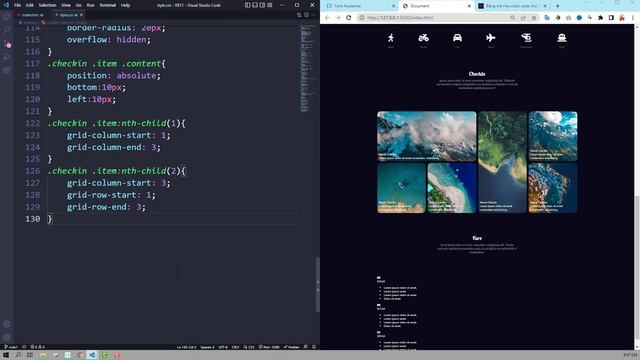Click the ship icon on webpage
The width and height of the screenshot is (640, 360).
click(x=562, y=38)
